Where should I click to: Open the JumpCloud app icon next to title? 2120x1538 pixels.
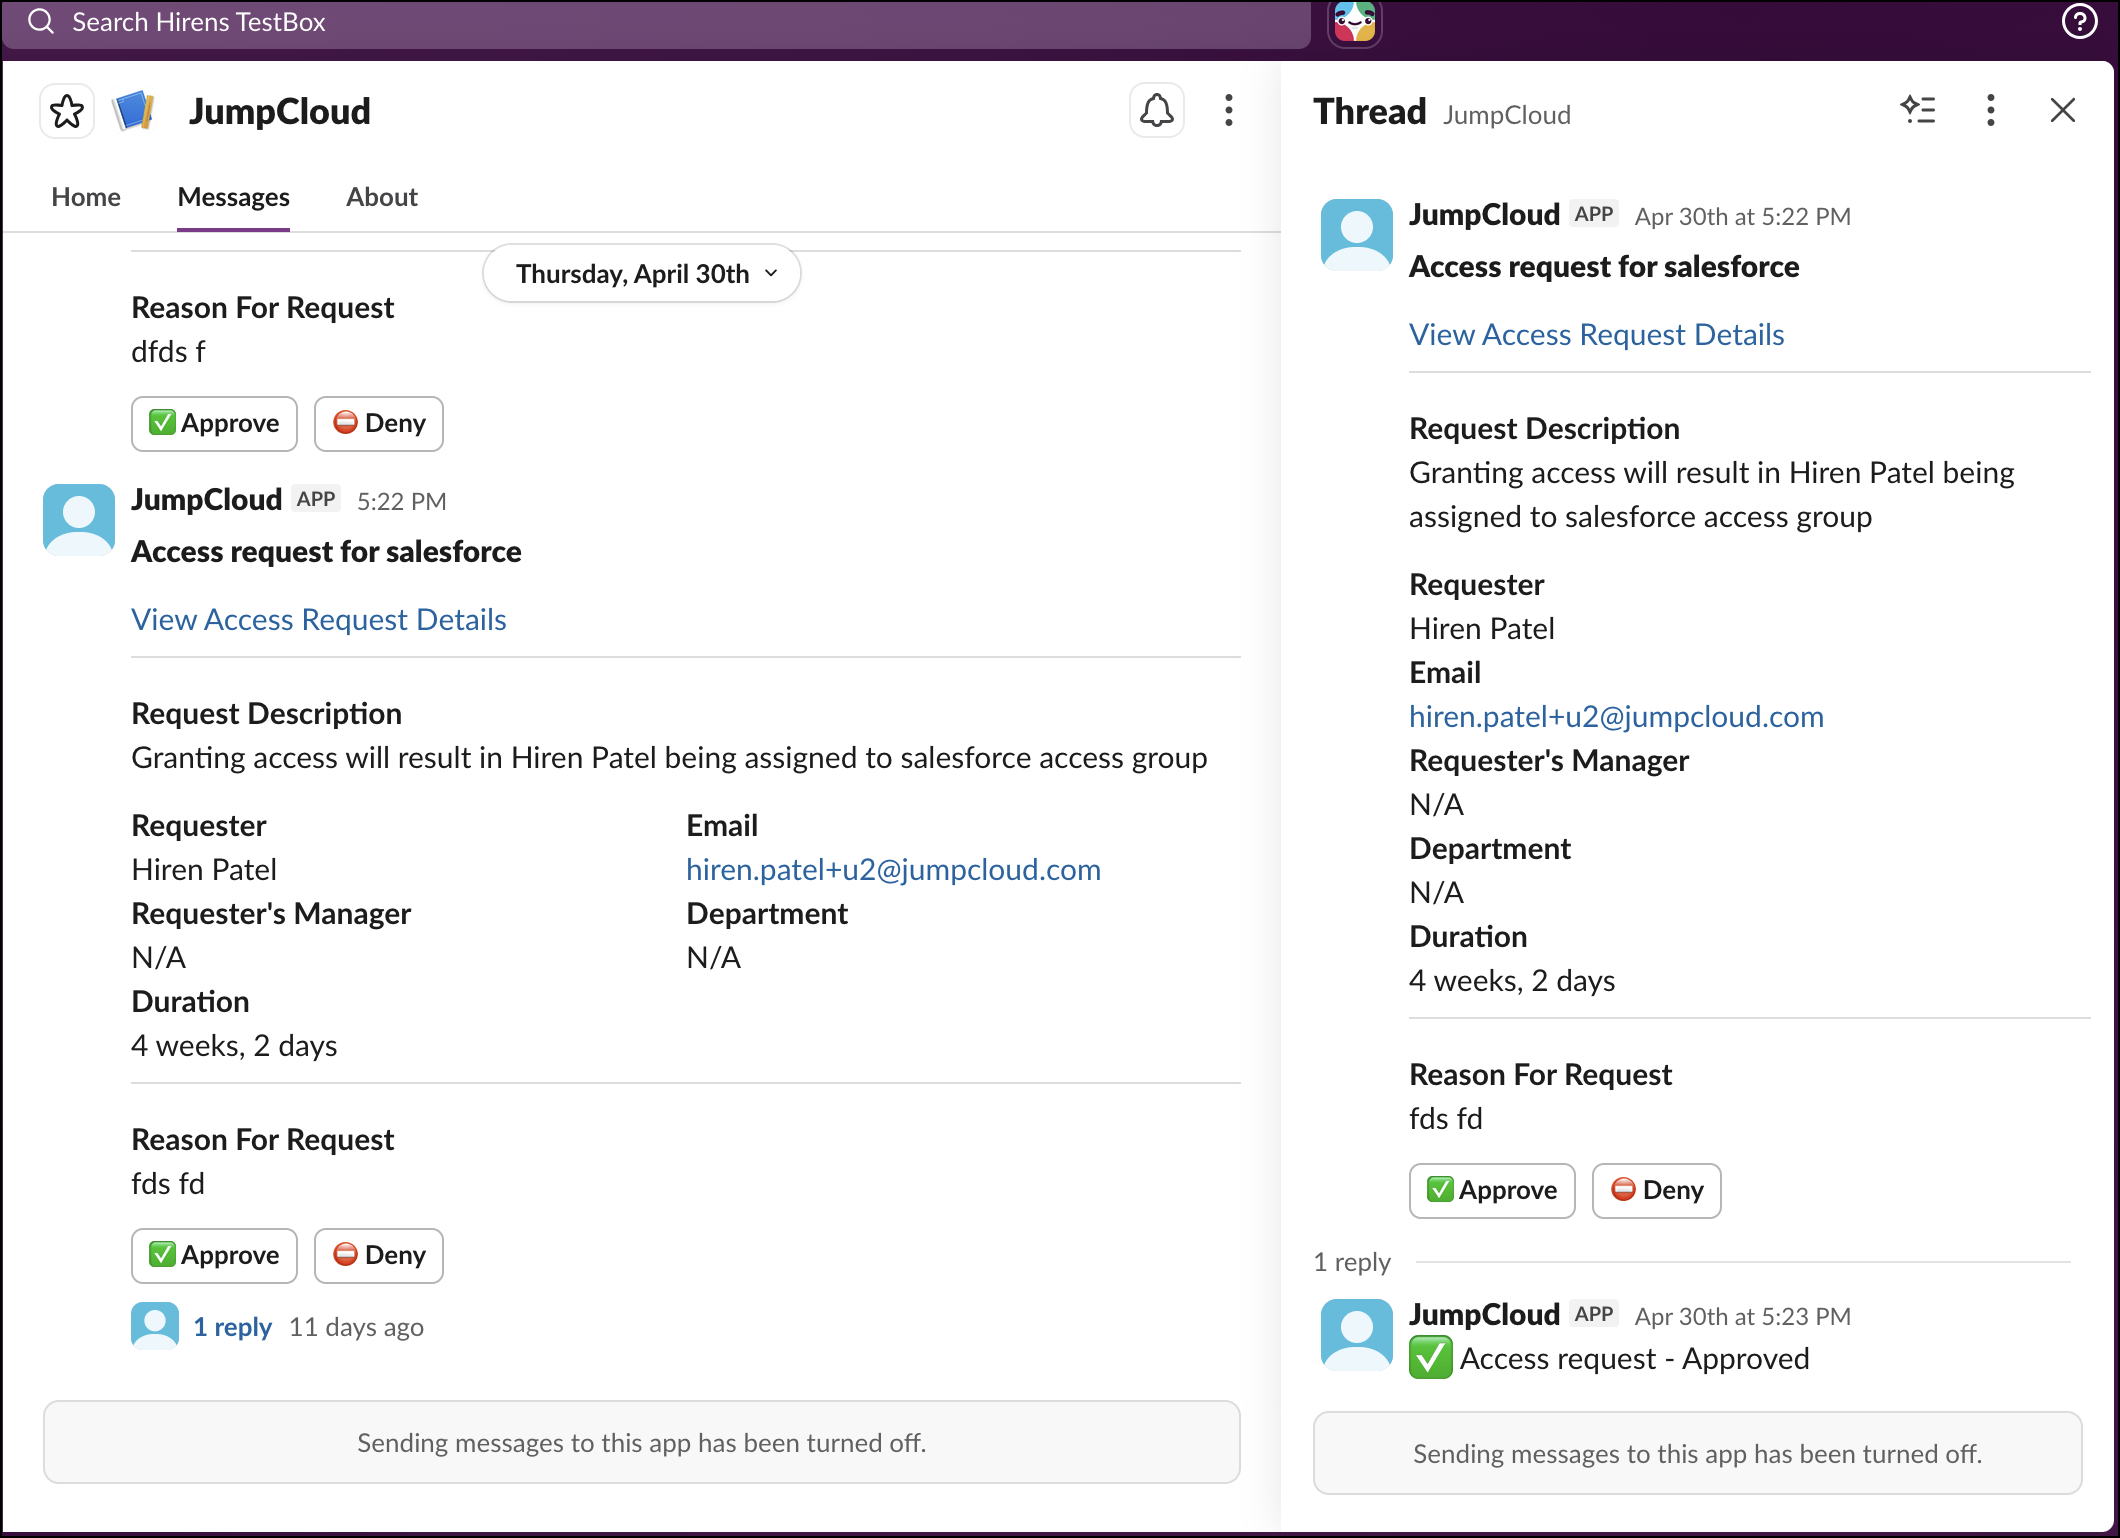pos(134,111)
